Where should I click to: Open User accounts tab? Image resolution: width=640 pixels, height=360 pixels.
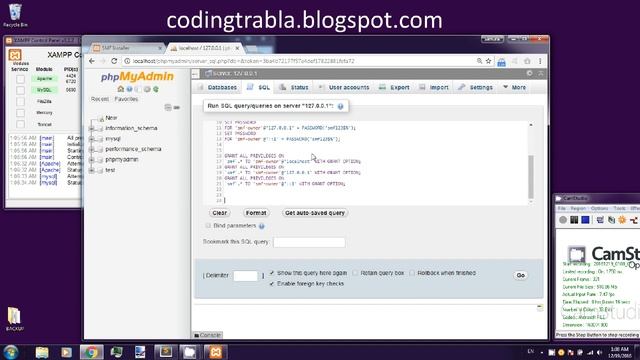pos(344,87)
